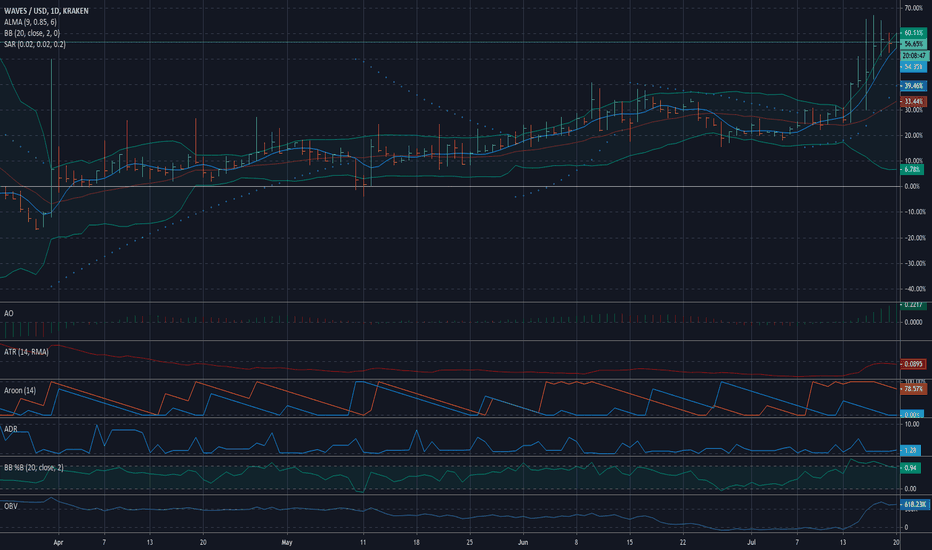
Task: Click the 0.0895 ATR value tag
Action: pyautogui.click(x=914, y=364)
